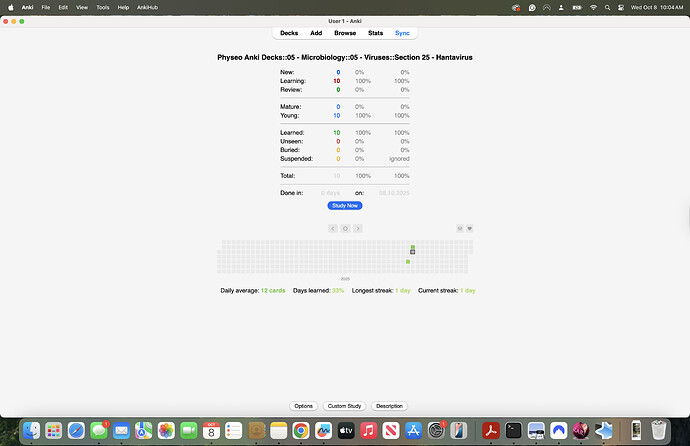Open Mail from the dock
The height and width of the screenshot is (446, 690).
tap(121, 431)
